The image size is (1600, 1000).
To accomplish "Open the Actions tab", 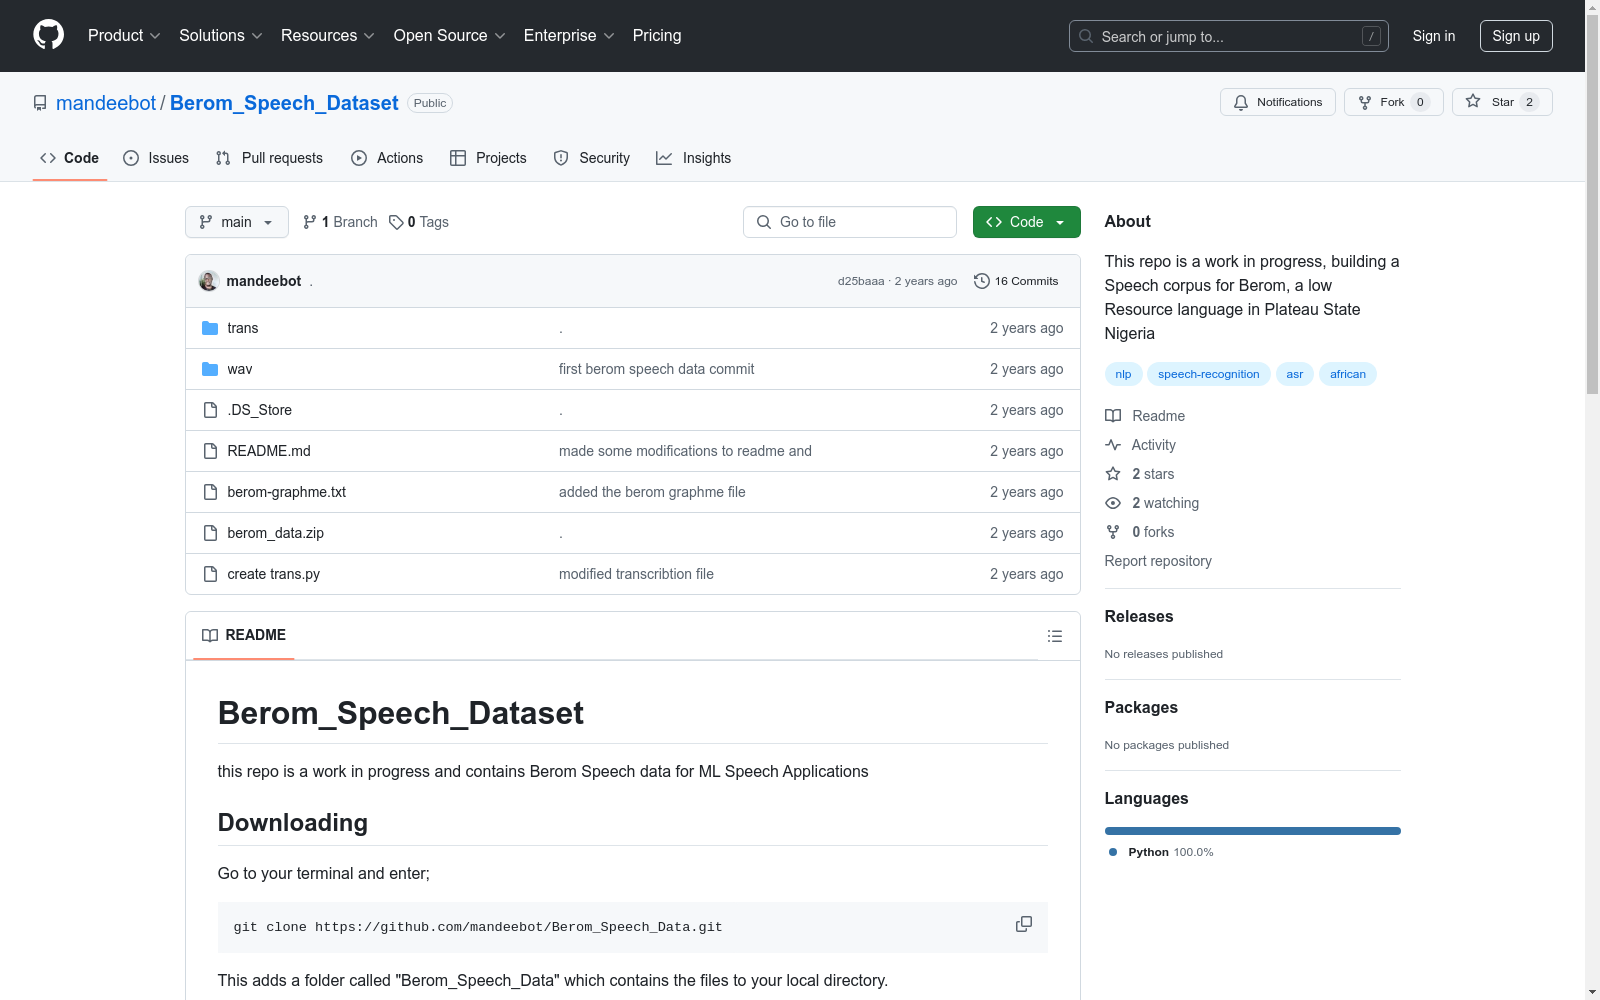I will tap(387, 158).
